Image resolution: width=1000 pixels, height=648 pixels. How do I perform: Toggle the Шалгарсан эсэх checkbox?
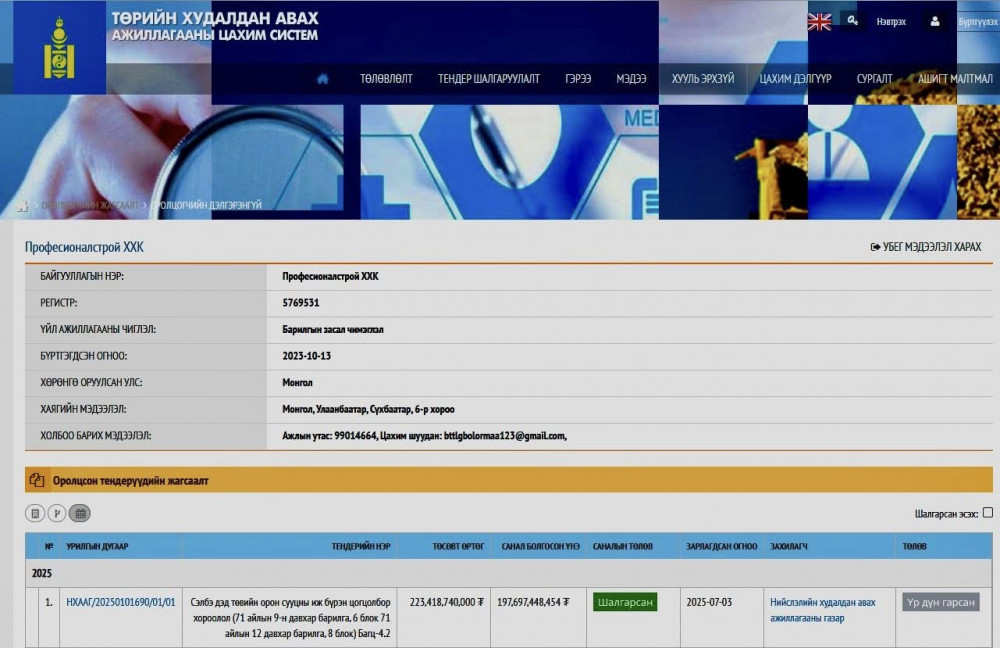pyautogui.click(x=987, y=513)
